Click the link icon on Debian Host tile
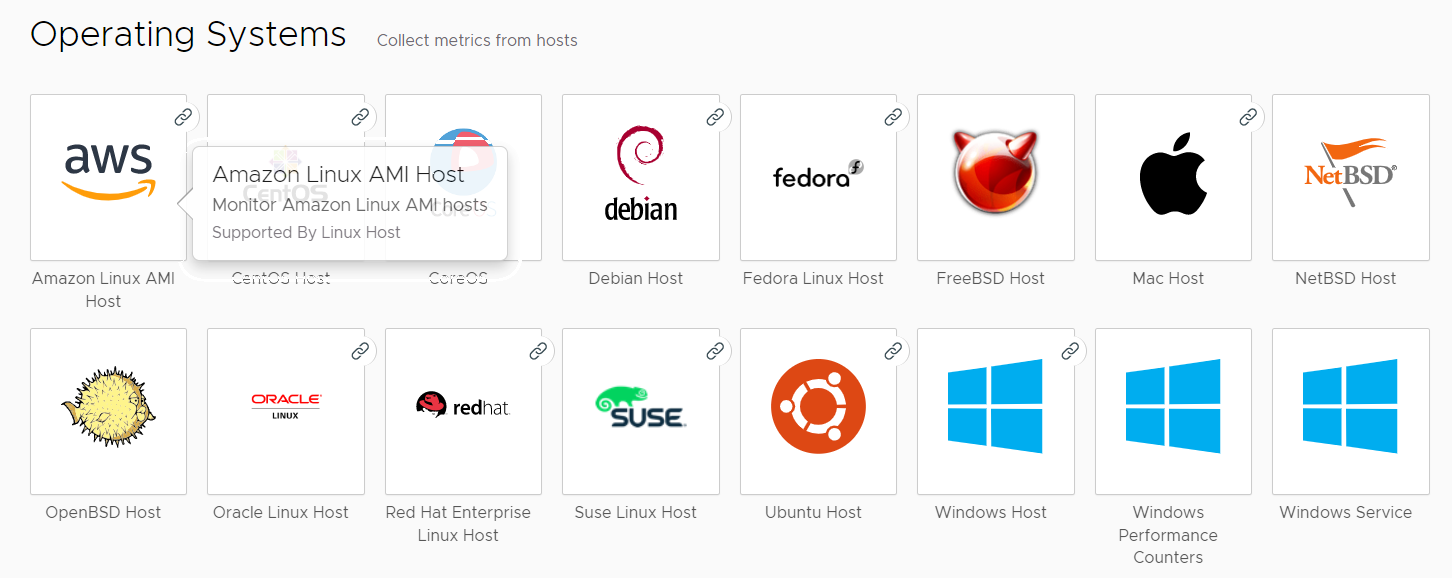 click(x=715, y=117)
